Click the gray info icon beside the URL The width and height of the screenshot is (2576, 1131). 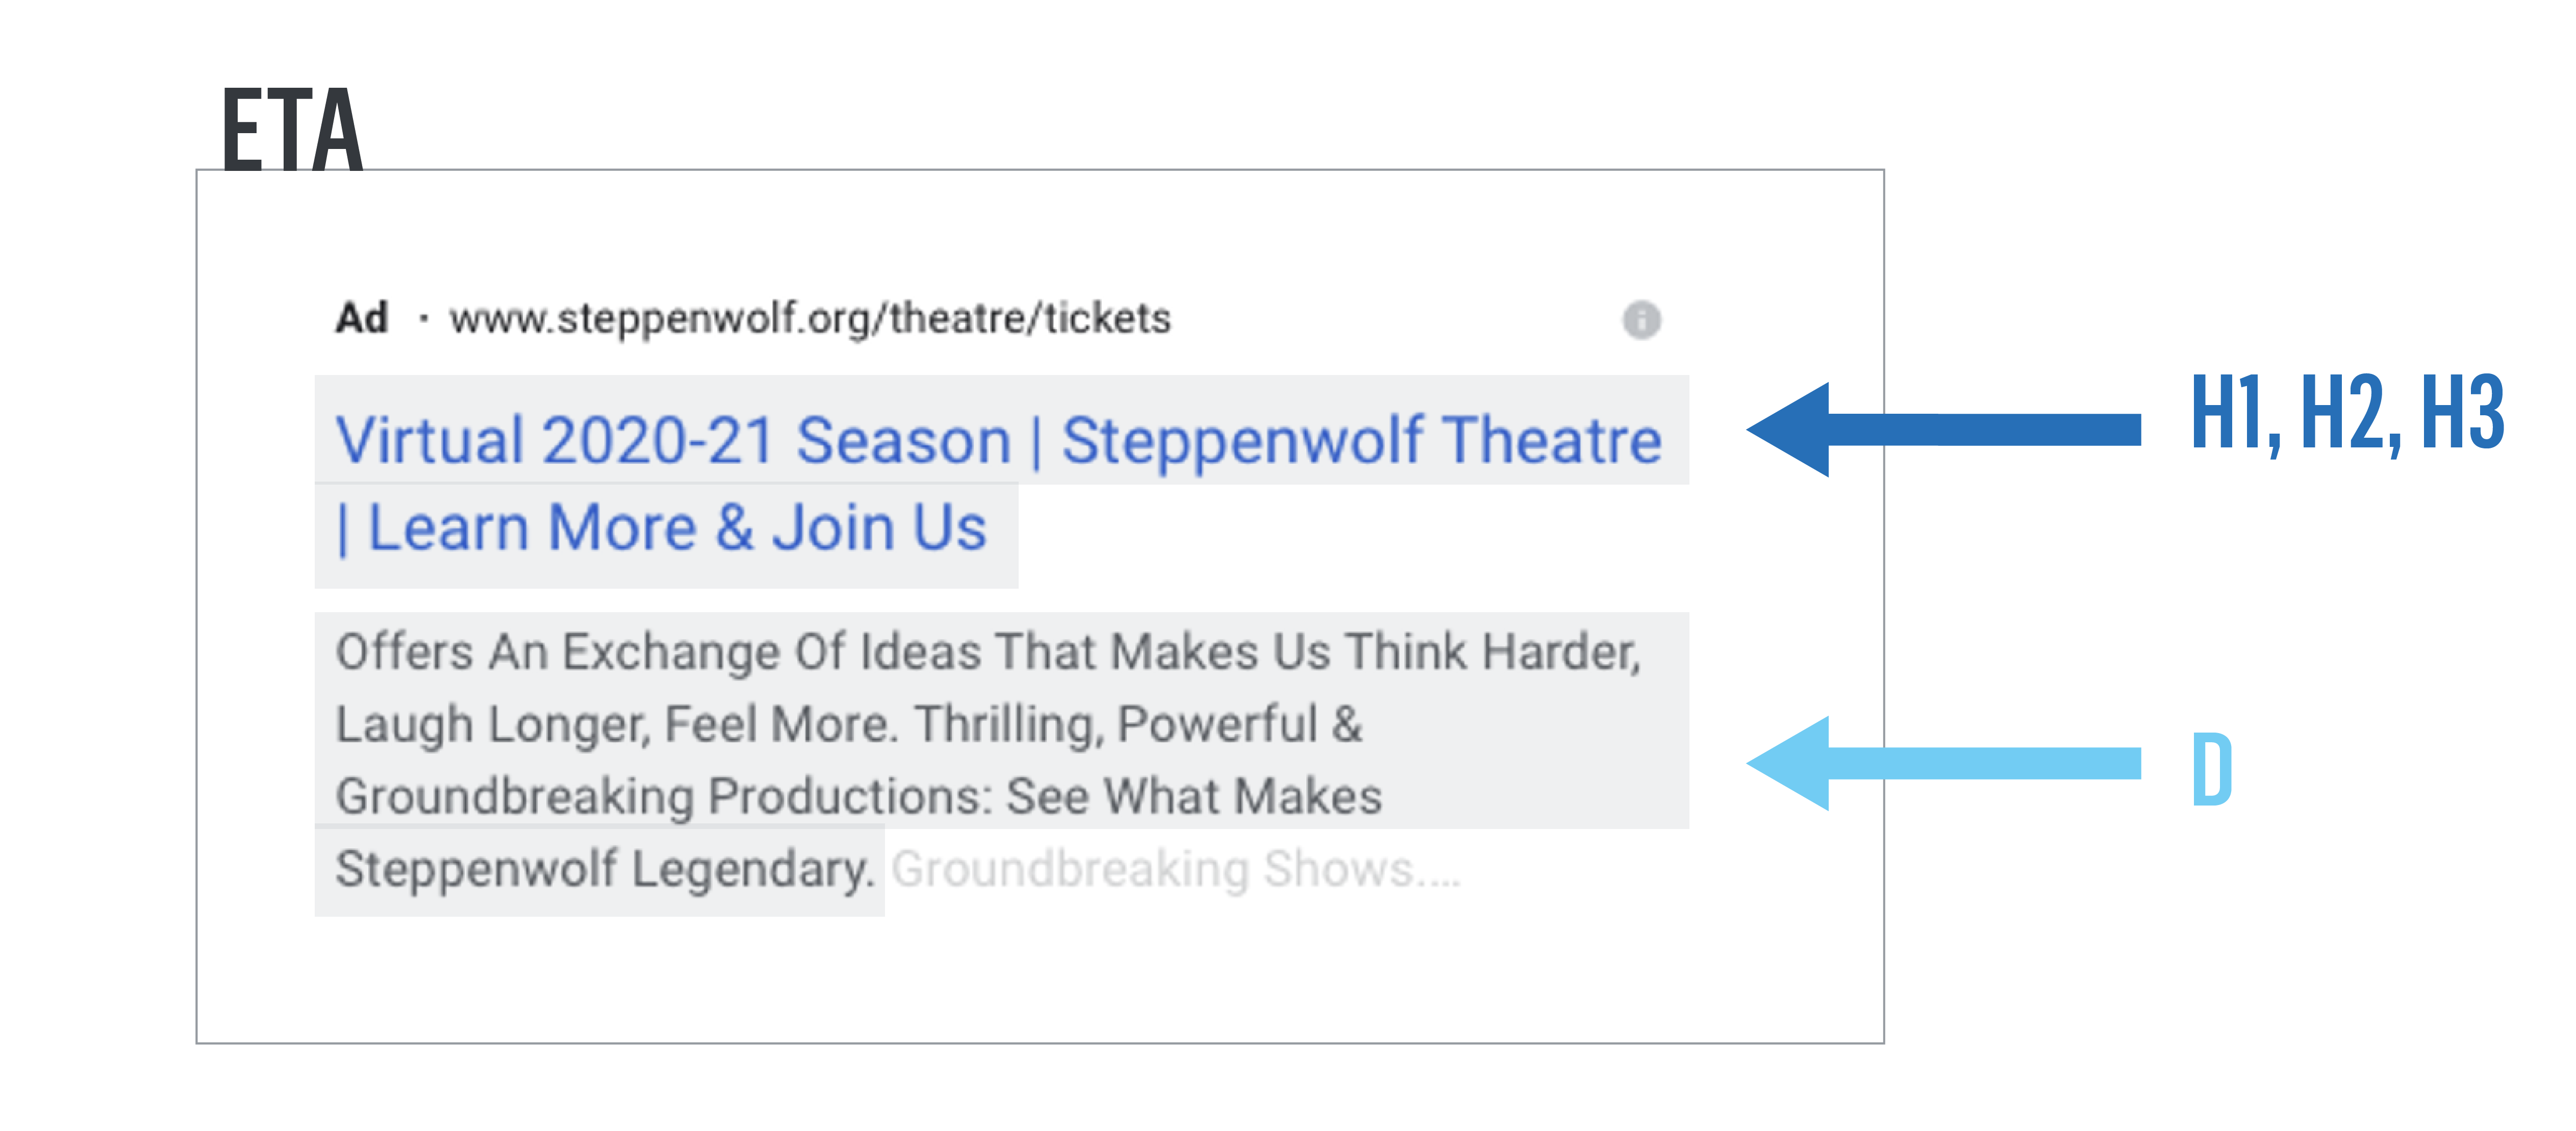pos(1641,320)
